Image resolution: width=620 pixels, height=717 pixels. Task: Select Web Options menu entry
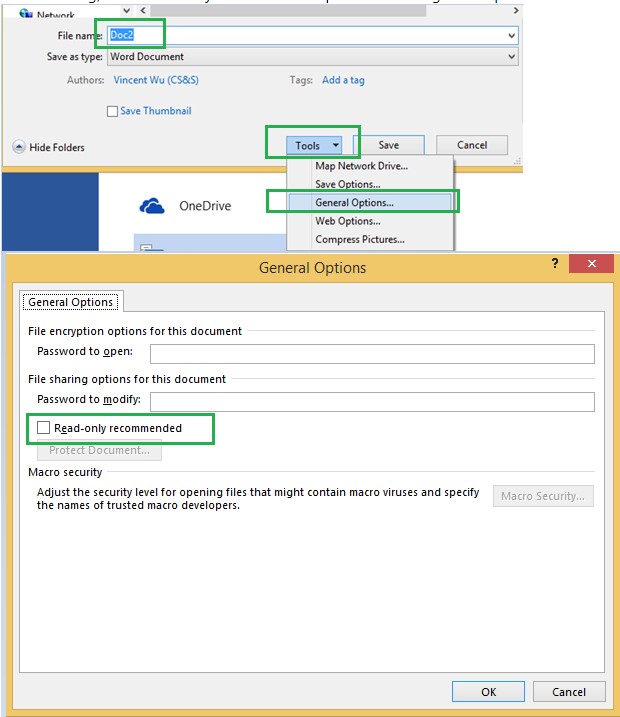click(x=370, y=221)
